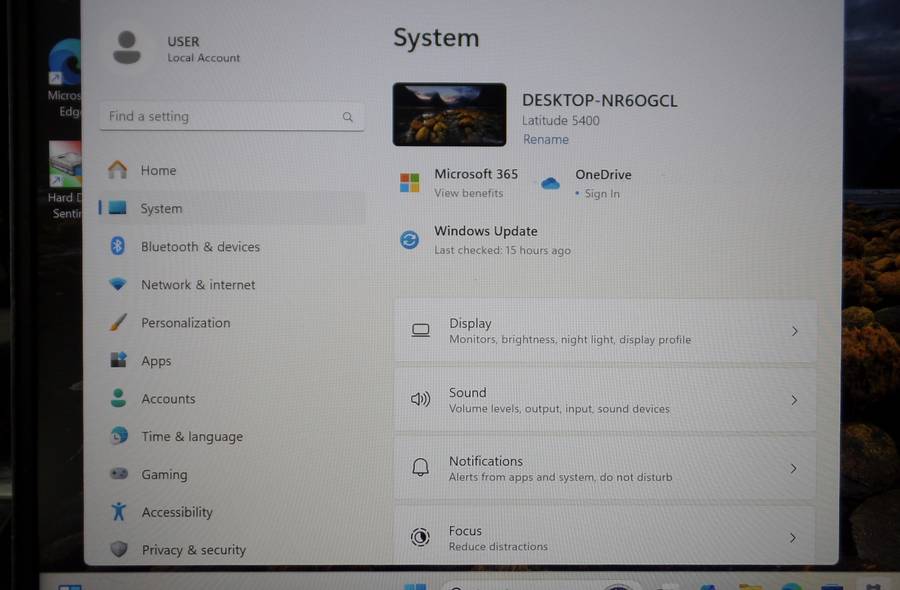Click the desktop wallpaper thumbnail image

click(x=448, y=113)
